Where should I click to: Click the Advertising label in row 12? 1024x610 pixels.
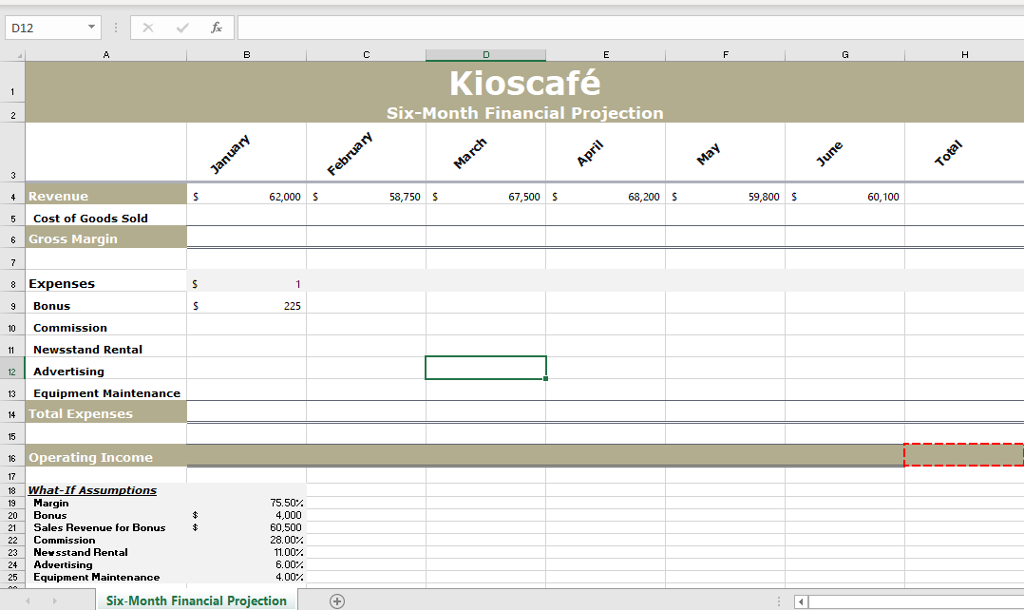coord(69,372)
